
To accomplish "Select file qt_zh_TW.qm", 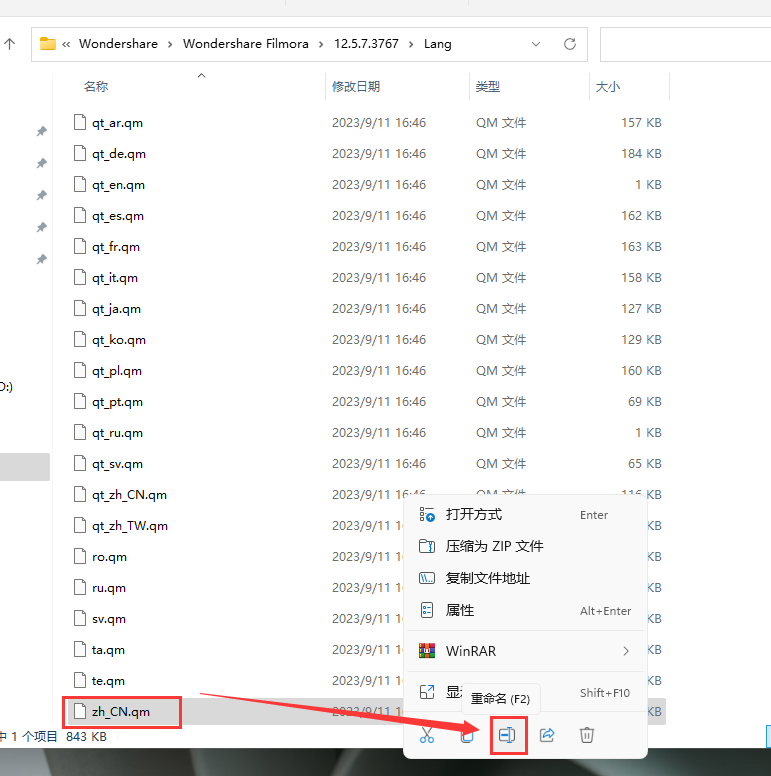I will click(x=130, y=526).
